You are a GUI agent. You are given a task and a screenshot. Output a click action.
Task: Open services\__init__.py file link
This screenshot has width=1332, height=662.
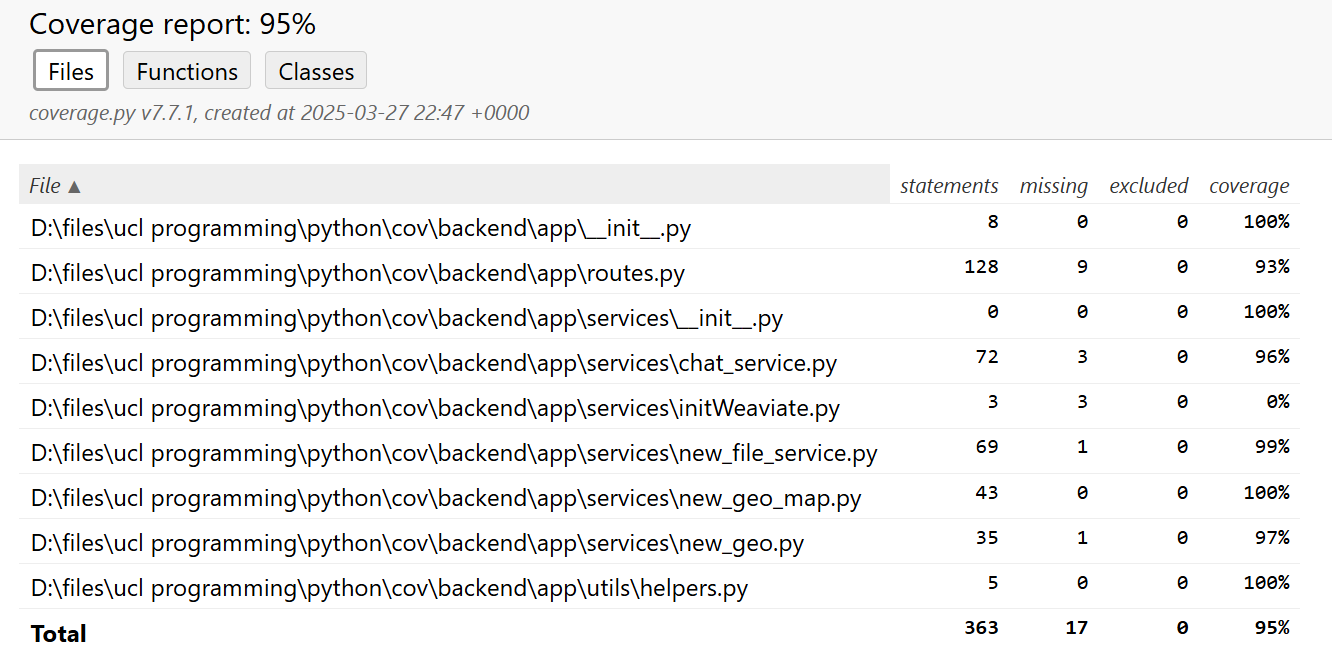coord(407,318)
